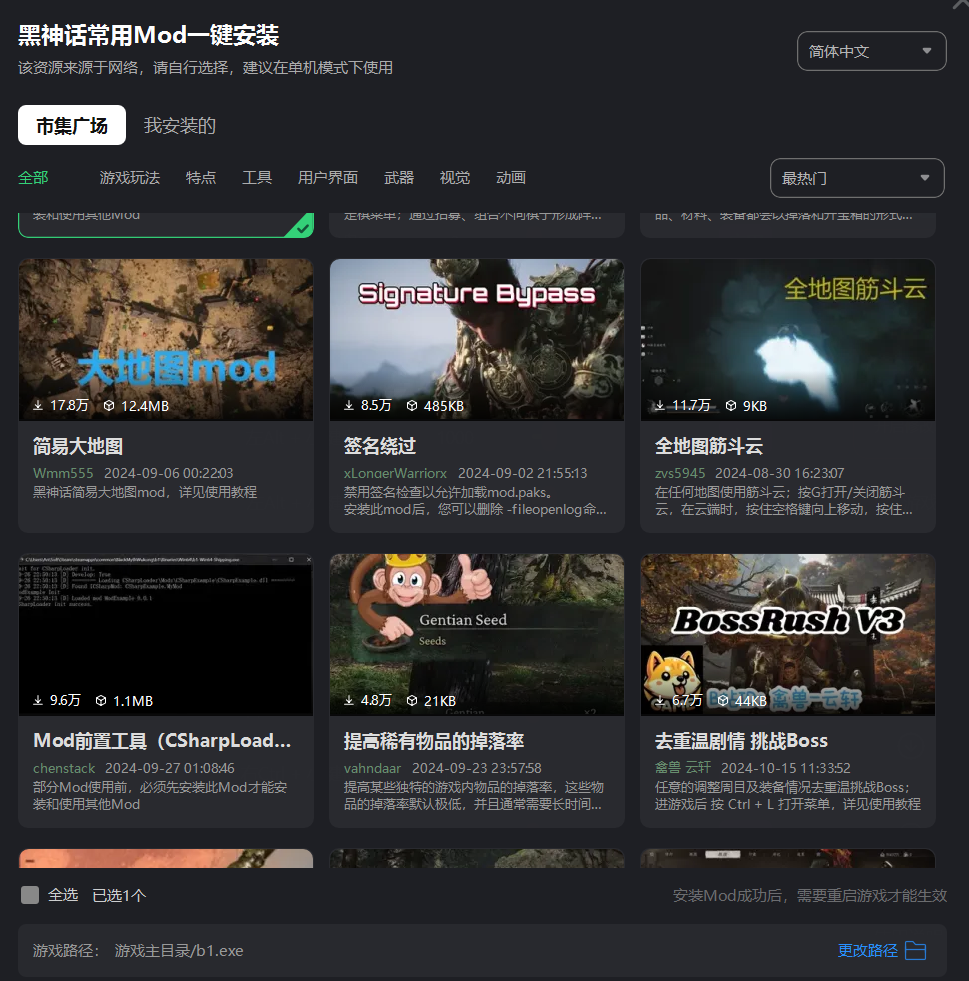Click the 去重温剧情 挑战Boss title
Viewport: 969px width, 981px height.
741,741
